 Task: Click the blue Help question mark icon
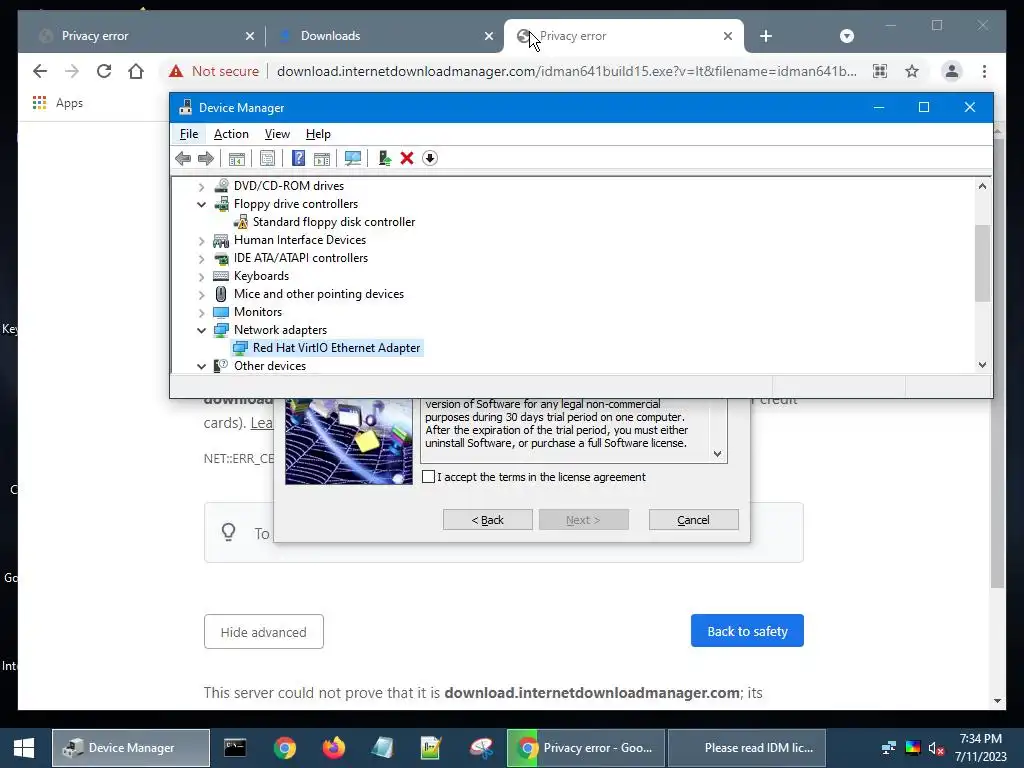pos(298,158)
